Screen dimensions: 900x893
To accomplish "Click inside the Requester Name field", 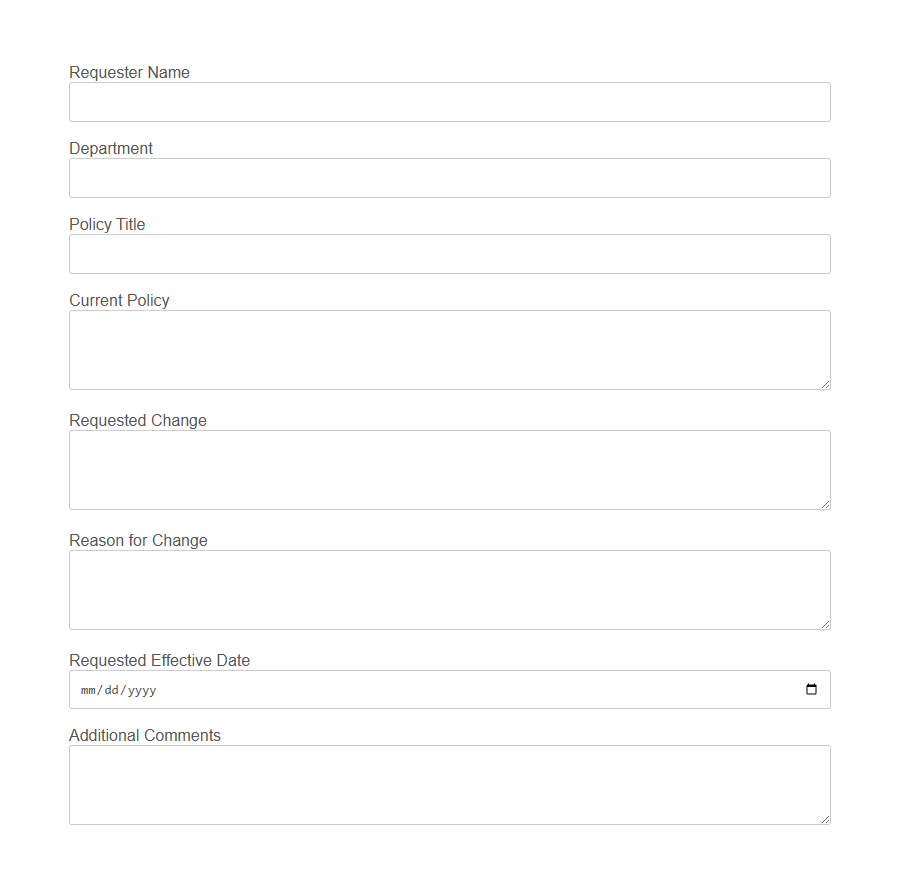I will 450,102.
